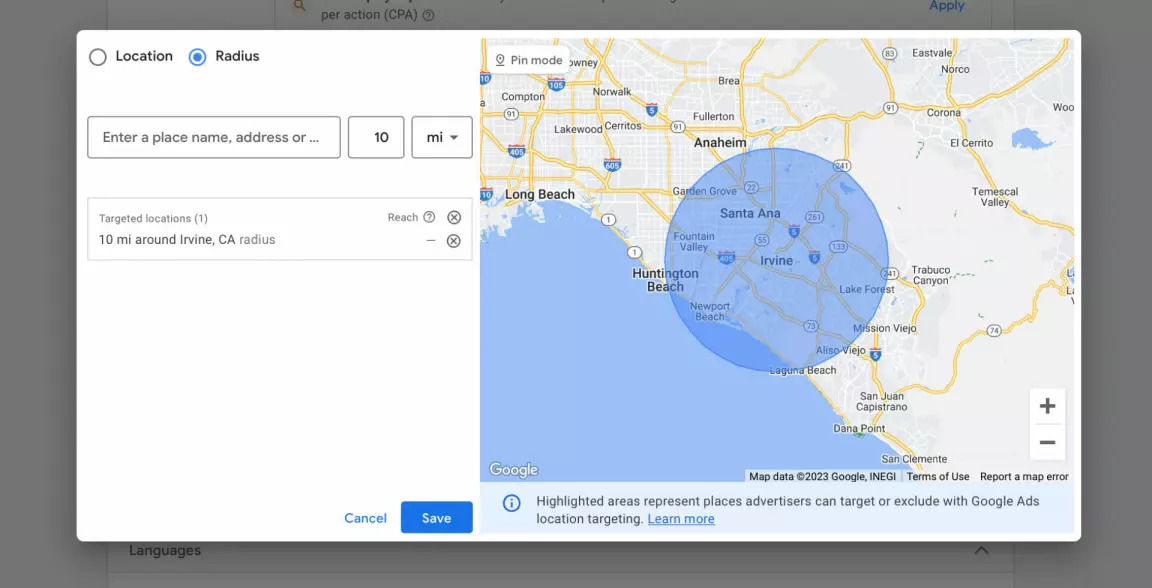Cancel the location dialog

pos(365,518)
